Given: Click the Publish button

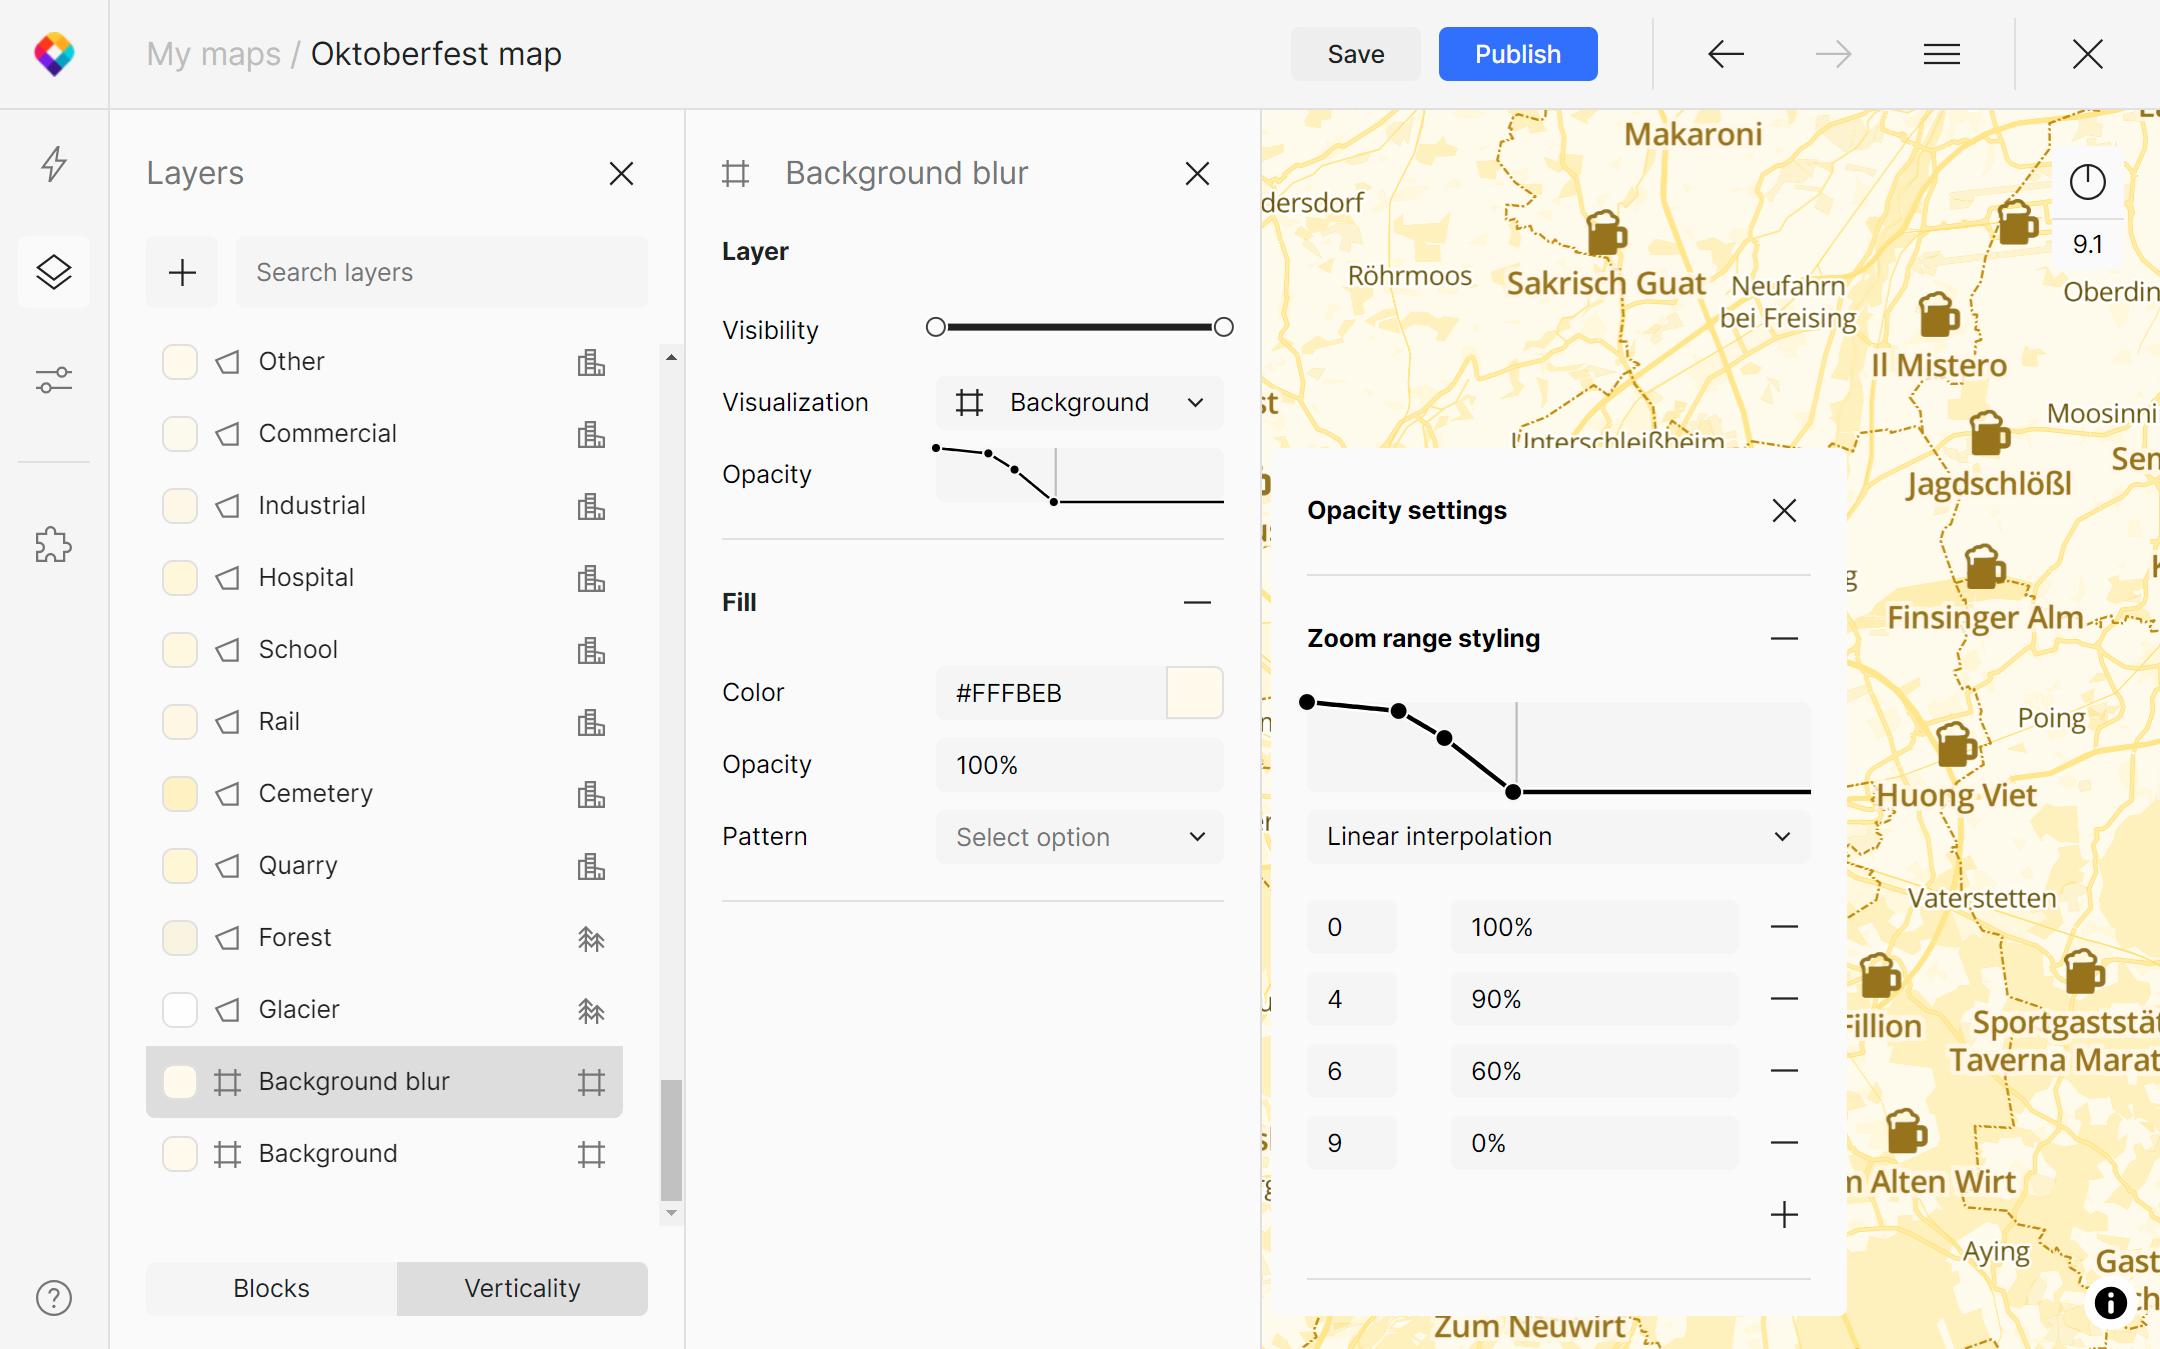Looking at the screenshot, I should 1517,54.
